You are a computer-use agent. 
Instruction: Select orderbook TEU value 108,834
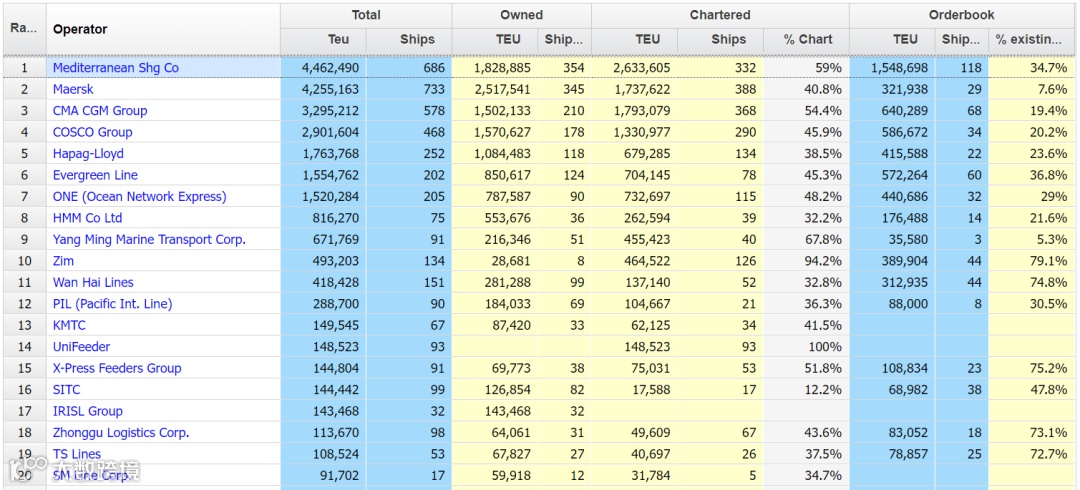point(904,368)
